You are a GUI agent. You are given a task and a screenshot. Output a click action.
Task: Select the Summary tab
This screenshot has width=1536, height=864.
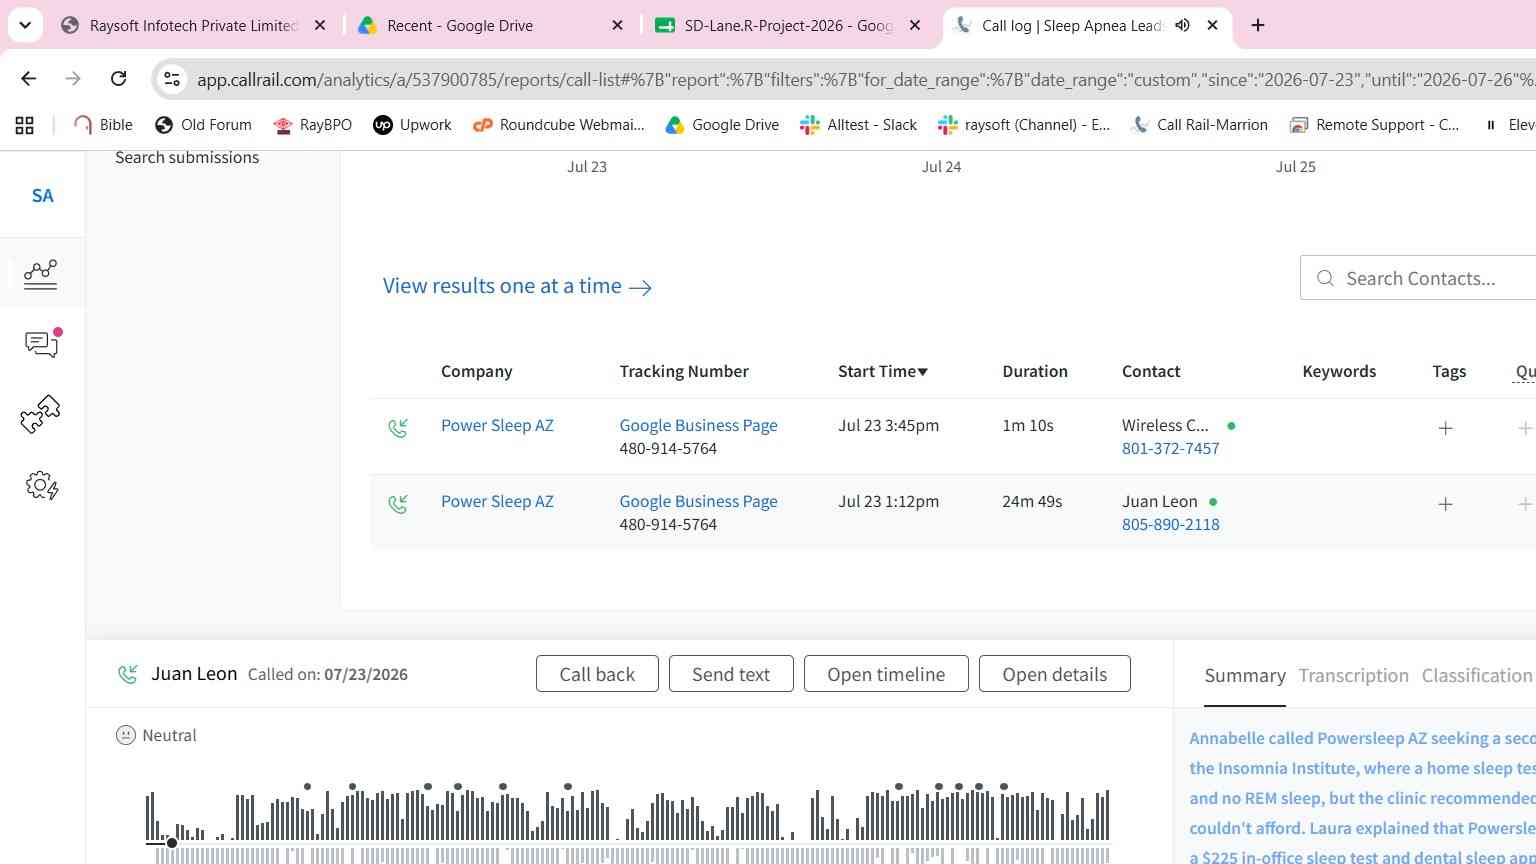(1245, 676)
